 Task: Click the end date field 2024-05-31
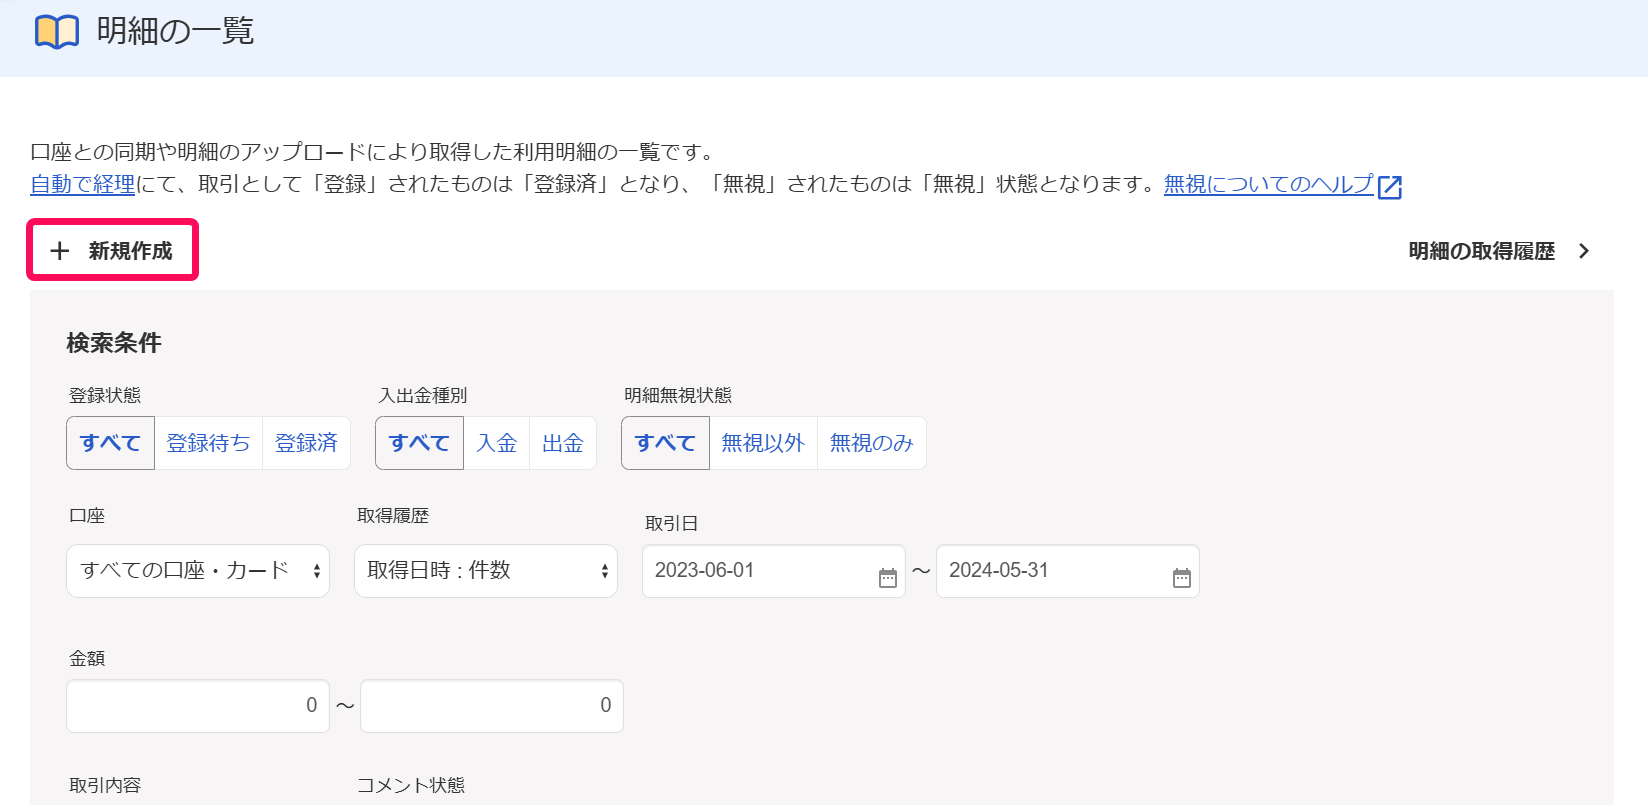click(1068, 571)
